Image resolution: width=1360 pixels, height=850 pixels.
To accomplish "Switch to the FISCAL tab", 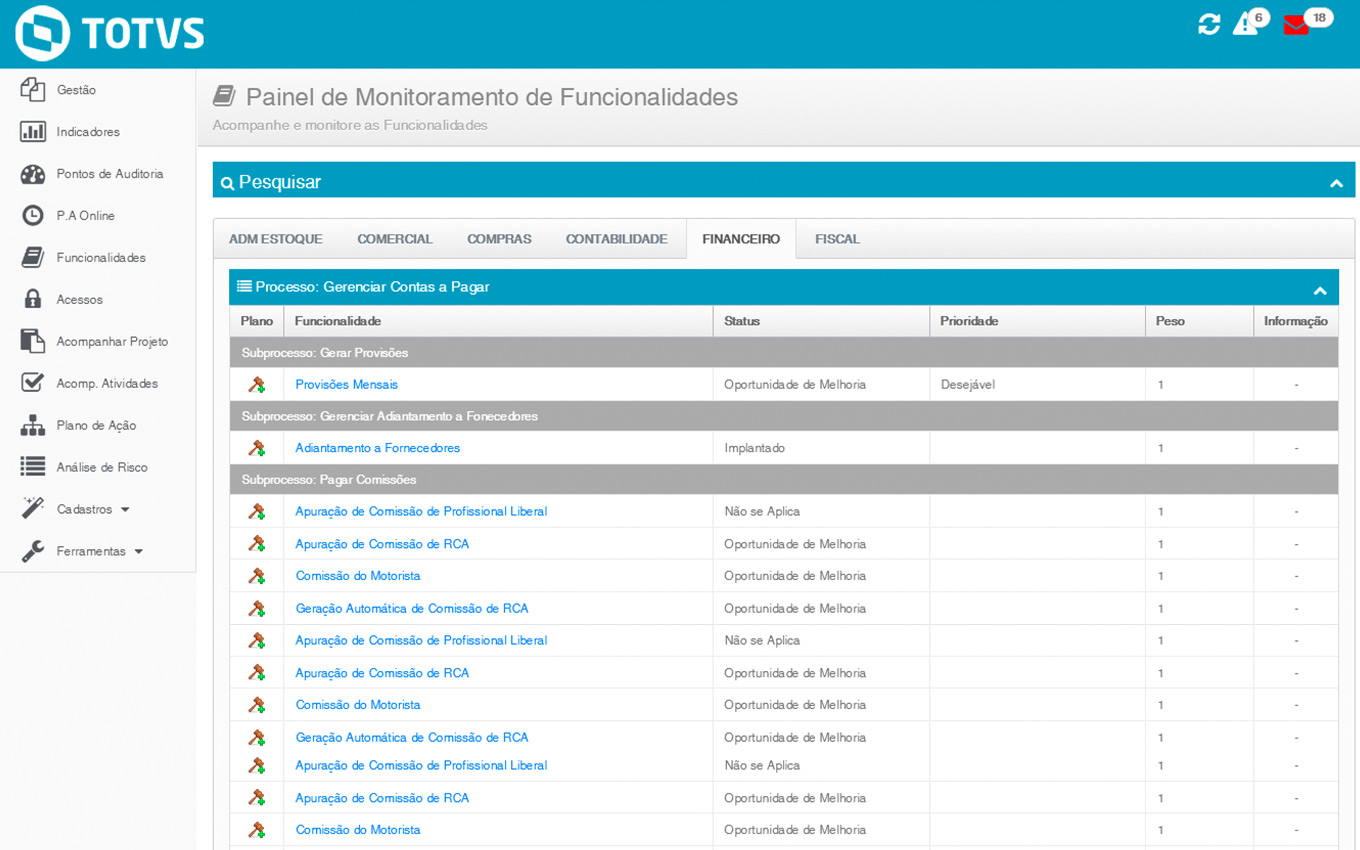I will point(837,239).
